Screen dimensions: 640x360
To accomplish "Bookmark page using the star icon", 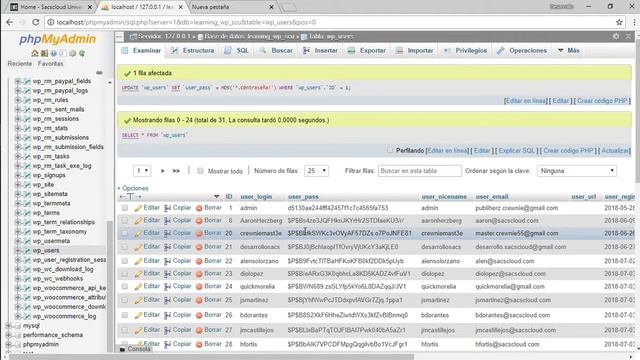I will pos(619,22).
